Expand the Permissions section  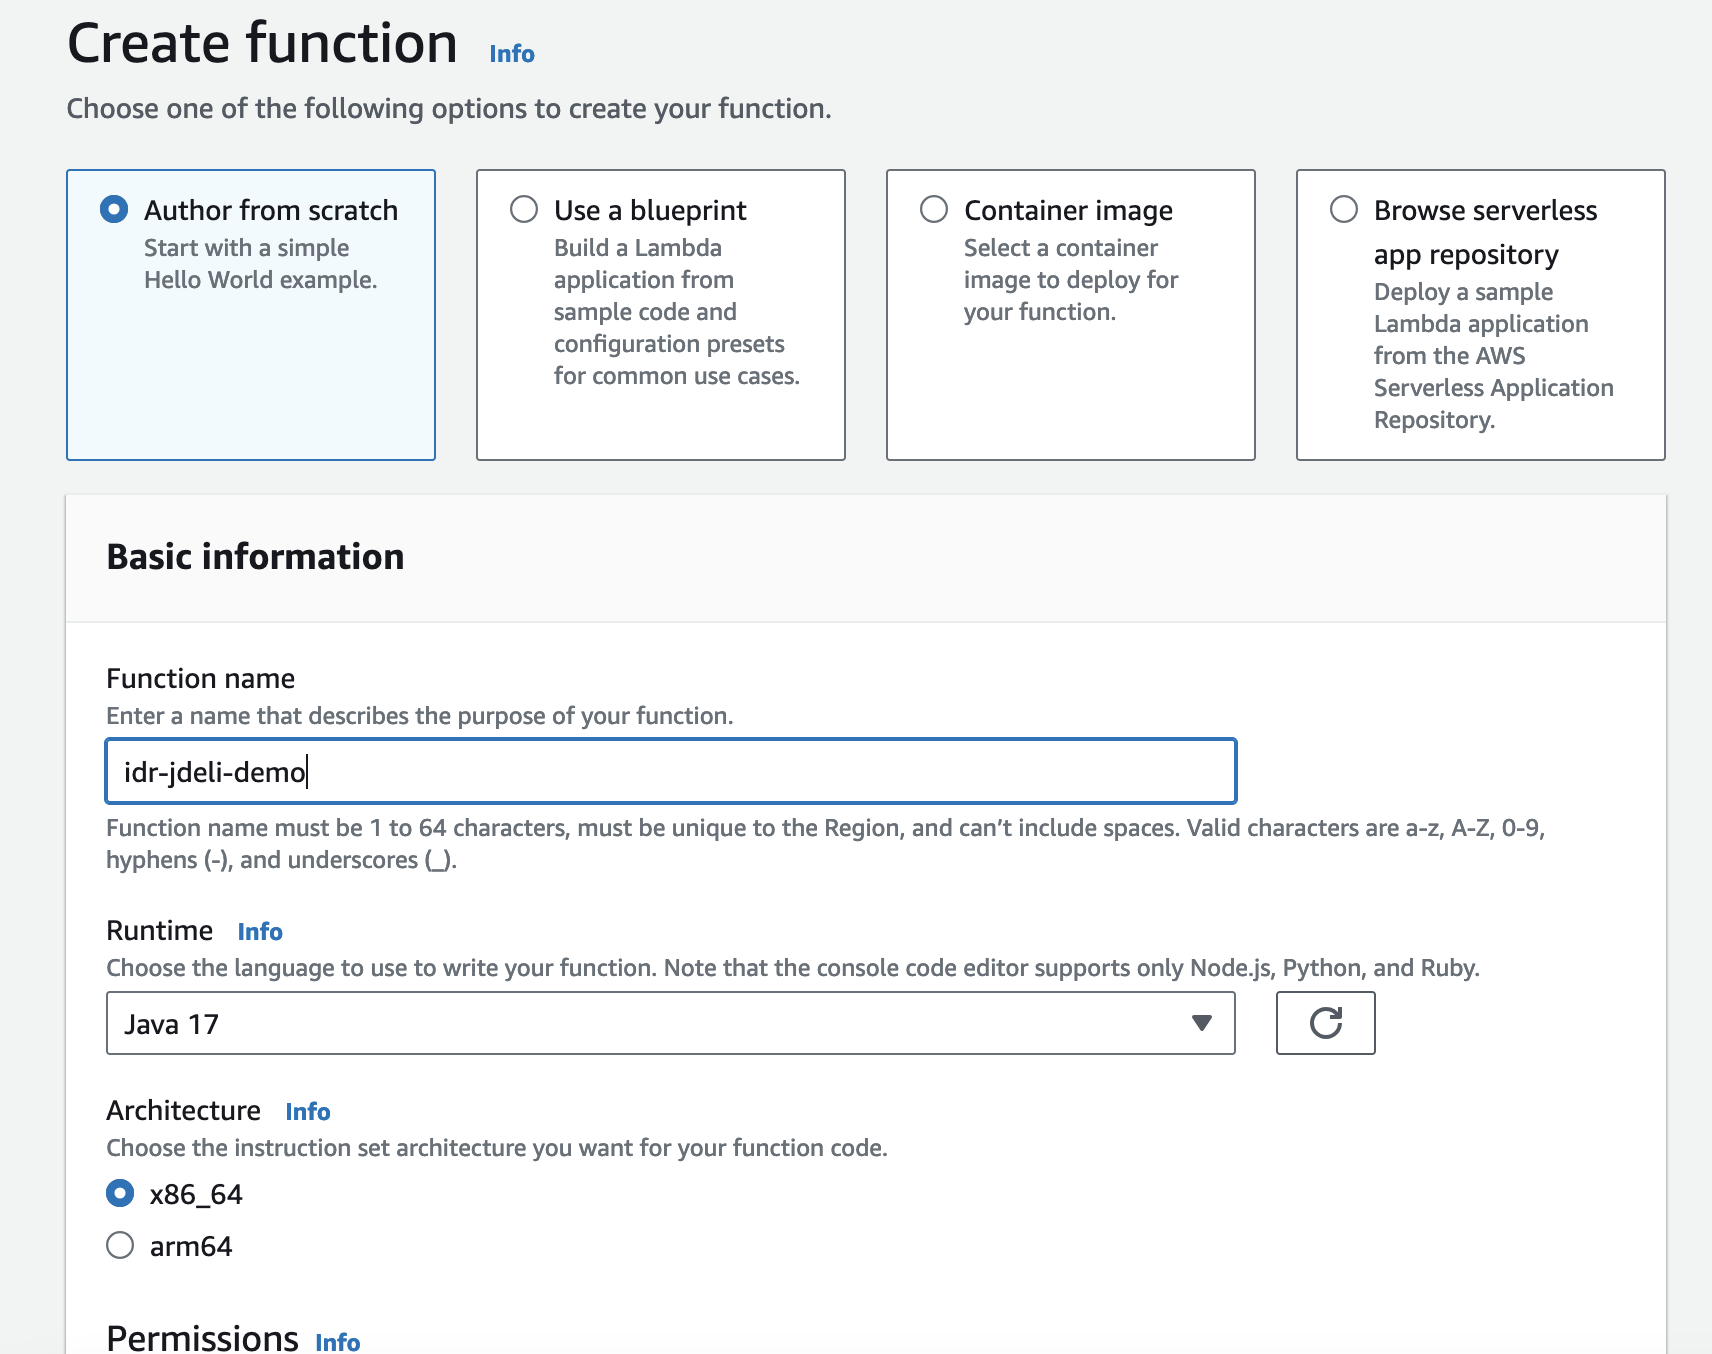(201, 1337)
